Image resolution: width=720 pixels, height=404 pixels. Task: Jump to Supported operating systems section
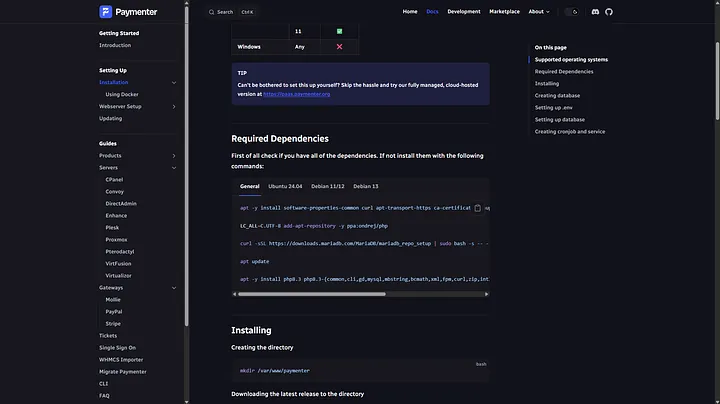571,60
